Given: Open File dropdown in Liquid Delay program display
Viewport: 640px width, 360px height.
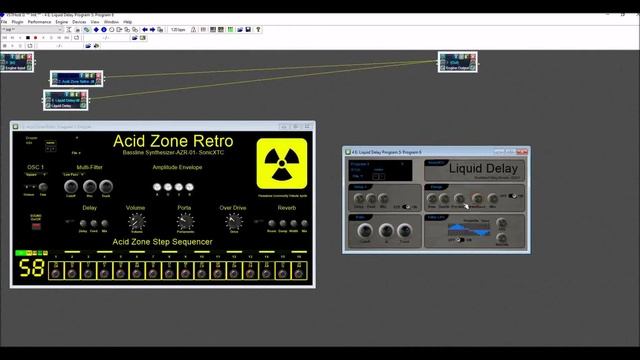Looking at the screenshot, I should point(358,176).
